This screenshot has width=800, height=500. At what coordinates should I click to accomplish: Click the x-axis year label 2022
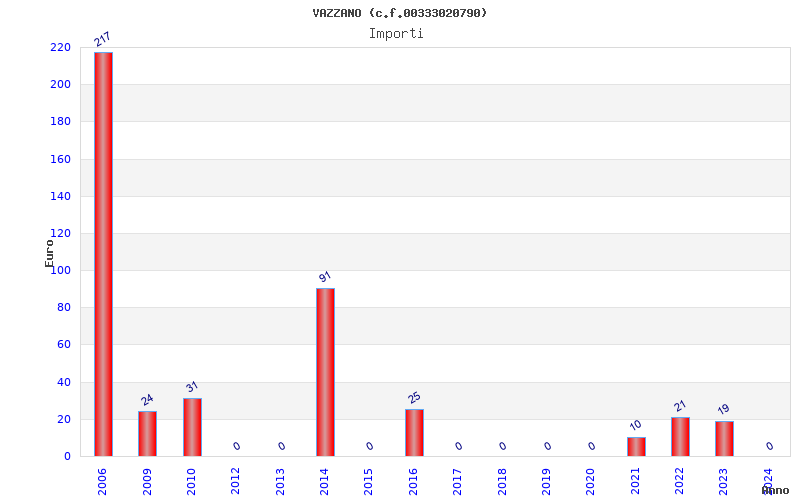(x=680, y=482)
